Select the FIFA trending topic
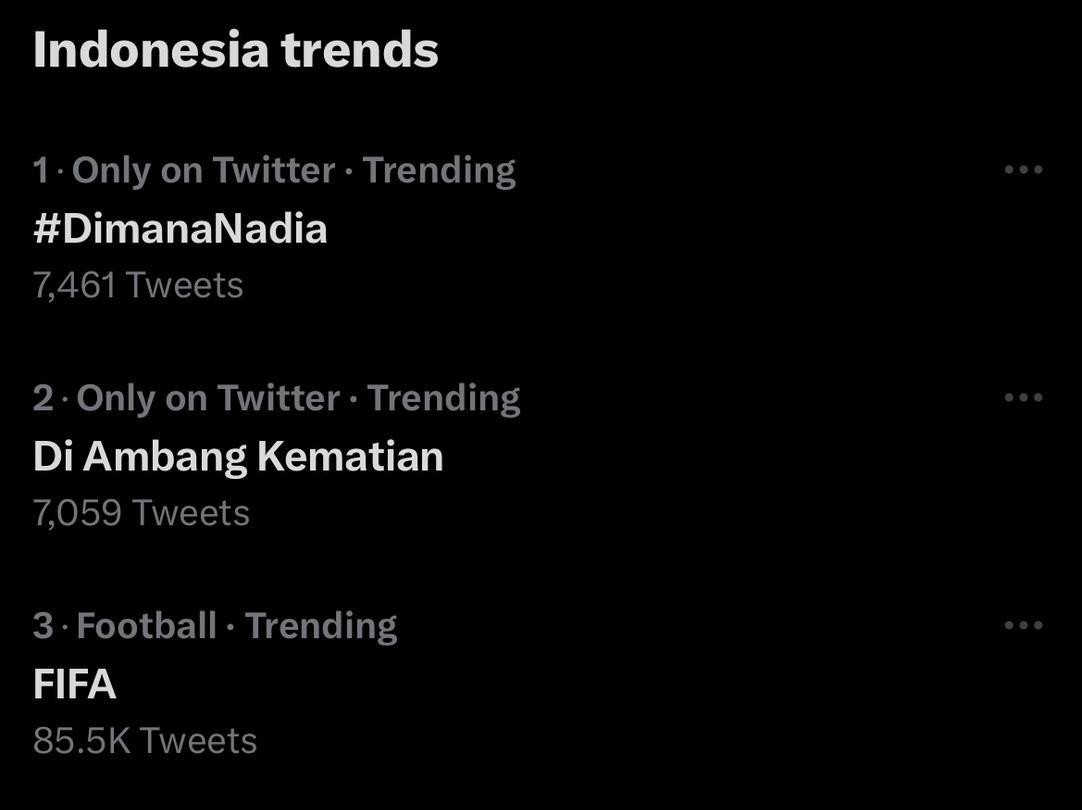This screenshot has width=1082, height=810. point(75,683)
